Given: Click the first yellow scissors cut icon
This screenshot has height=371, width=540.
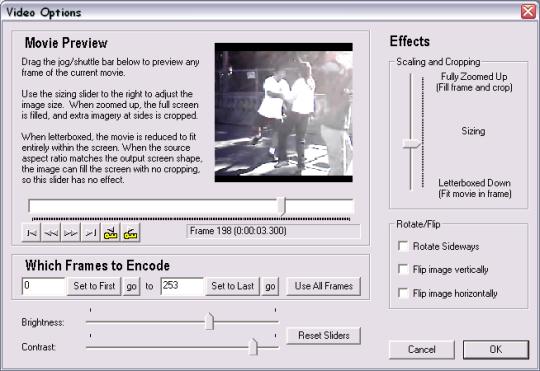Looking at the screenshot, I should [x=111, y=233].
